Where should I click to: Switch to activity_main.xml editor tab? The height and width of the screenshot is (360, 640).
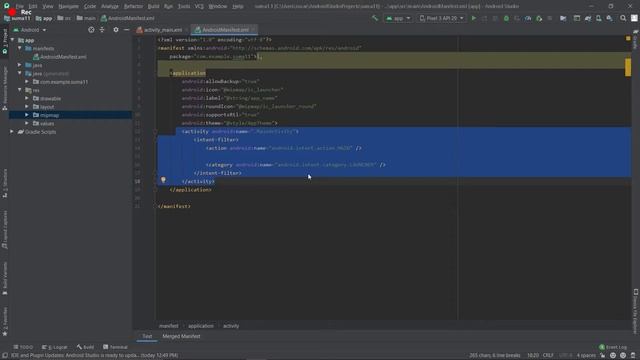(162, 30)
